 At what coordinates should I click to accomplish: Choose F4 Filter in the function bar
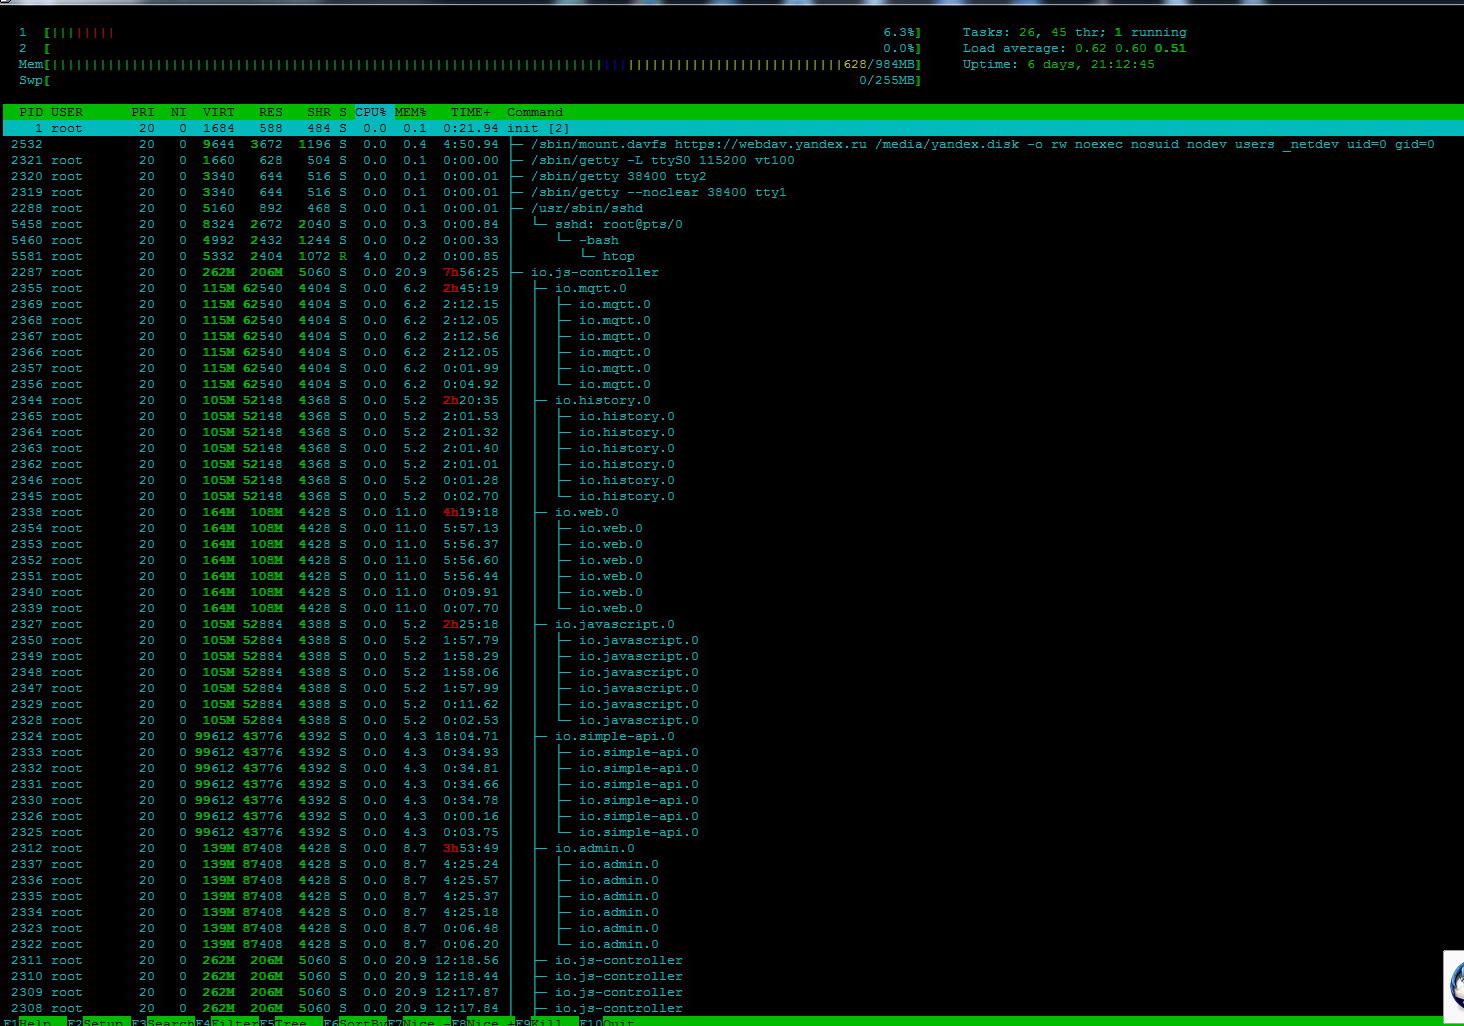pyautogui.click(x=227, y=1021)
